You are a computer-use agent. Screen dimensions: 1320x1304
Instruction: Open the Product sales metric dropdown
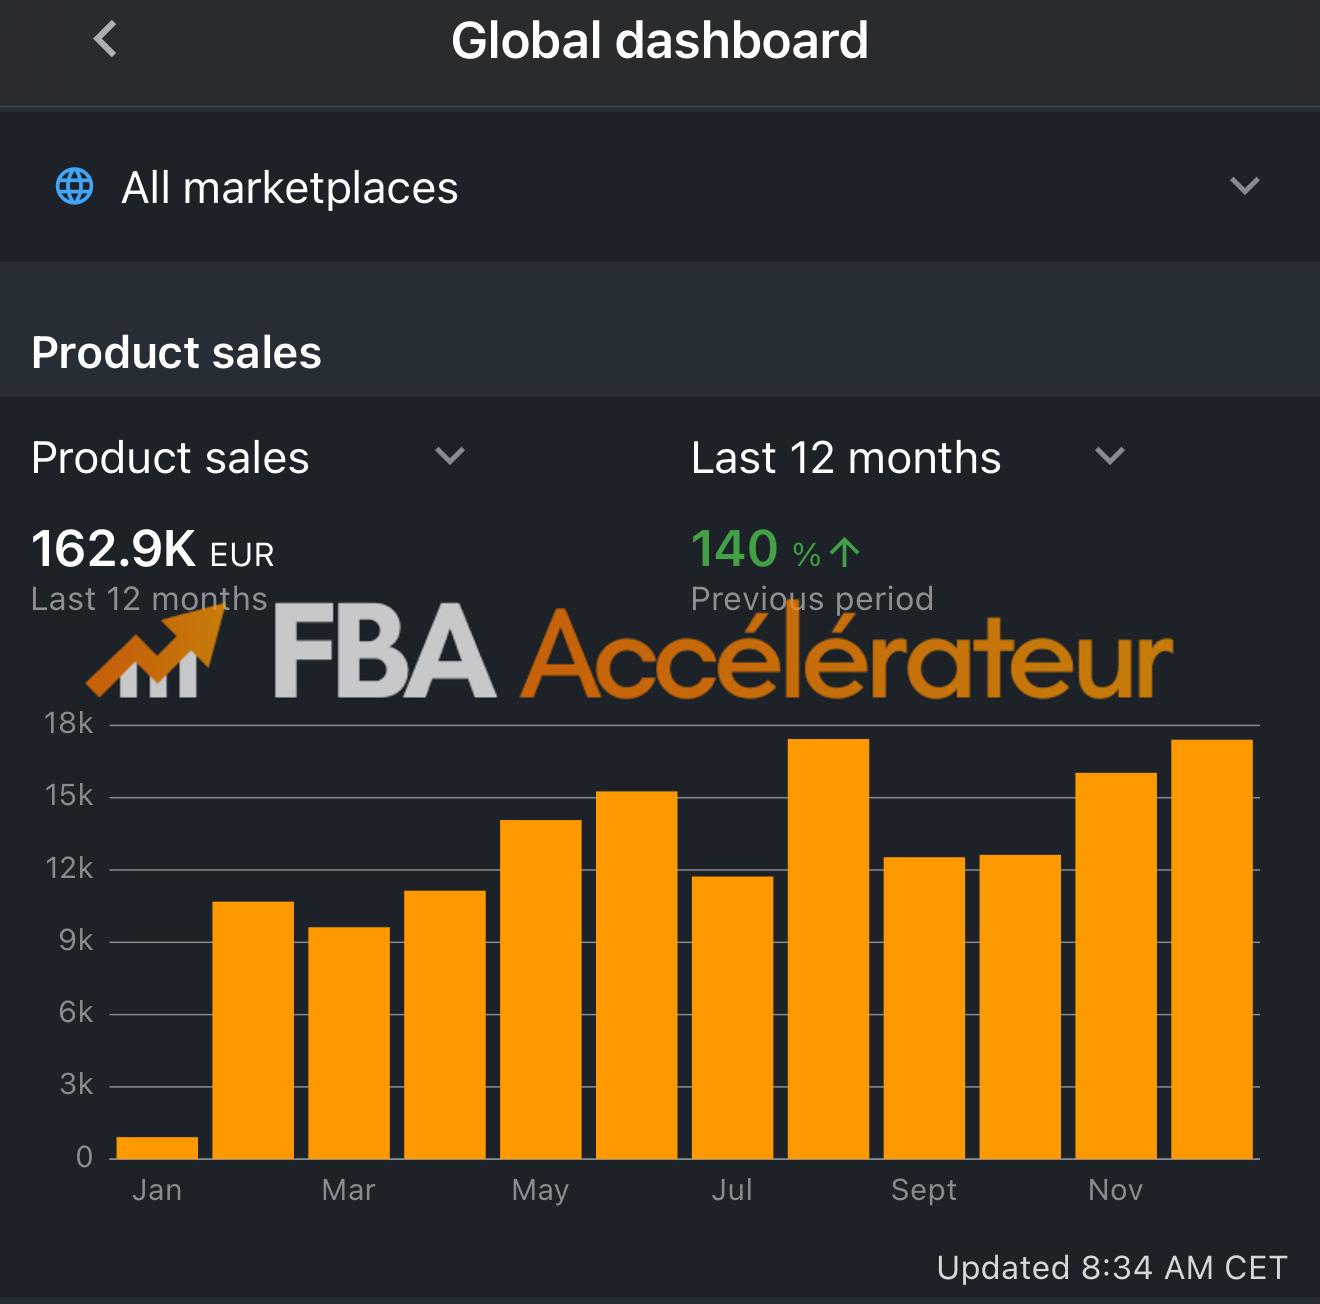pos(248,458)
